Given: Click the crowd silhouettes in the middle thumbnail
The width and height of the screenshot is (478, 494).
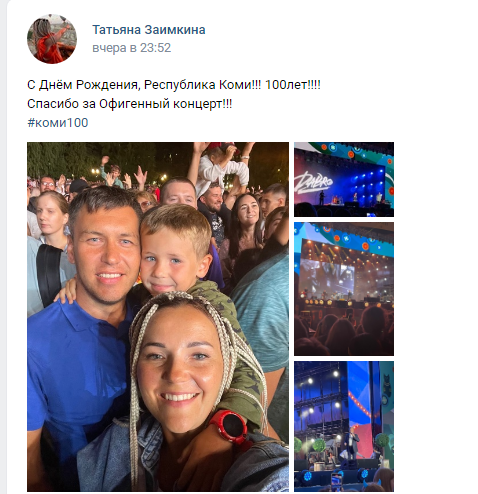Looking at the screenshot, I should coord(344,332).
